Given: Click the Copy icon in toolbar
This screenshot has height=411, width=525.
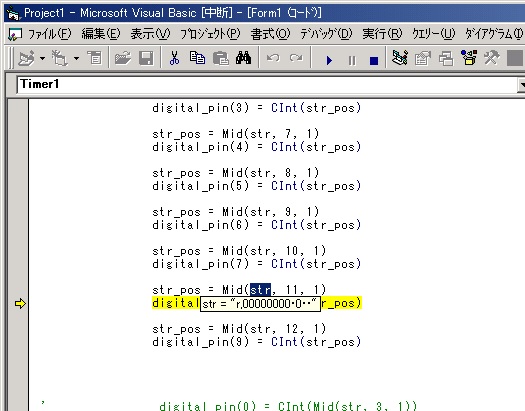Looking at the screenshot, I should coord(198,59).
